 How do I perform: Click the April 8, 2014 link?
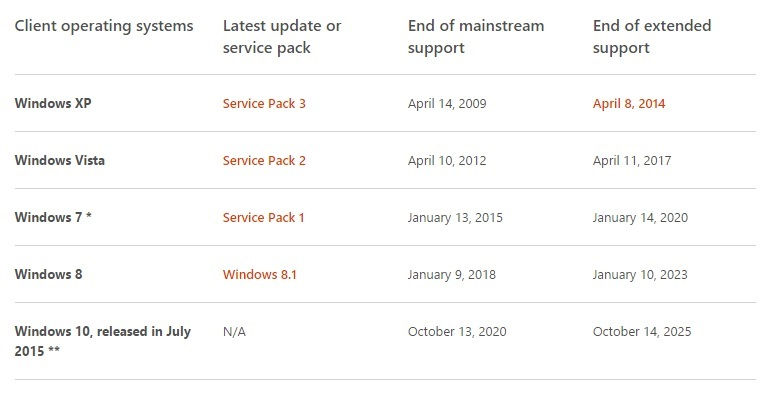click(x=629, y=103)
